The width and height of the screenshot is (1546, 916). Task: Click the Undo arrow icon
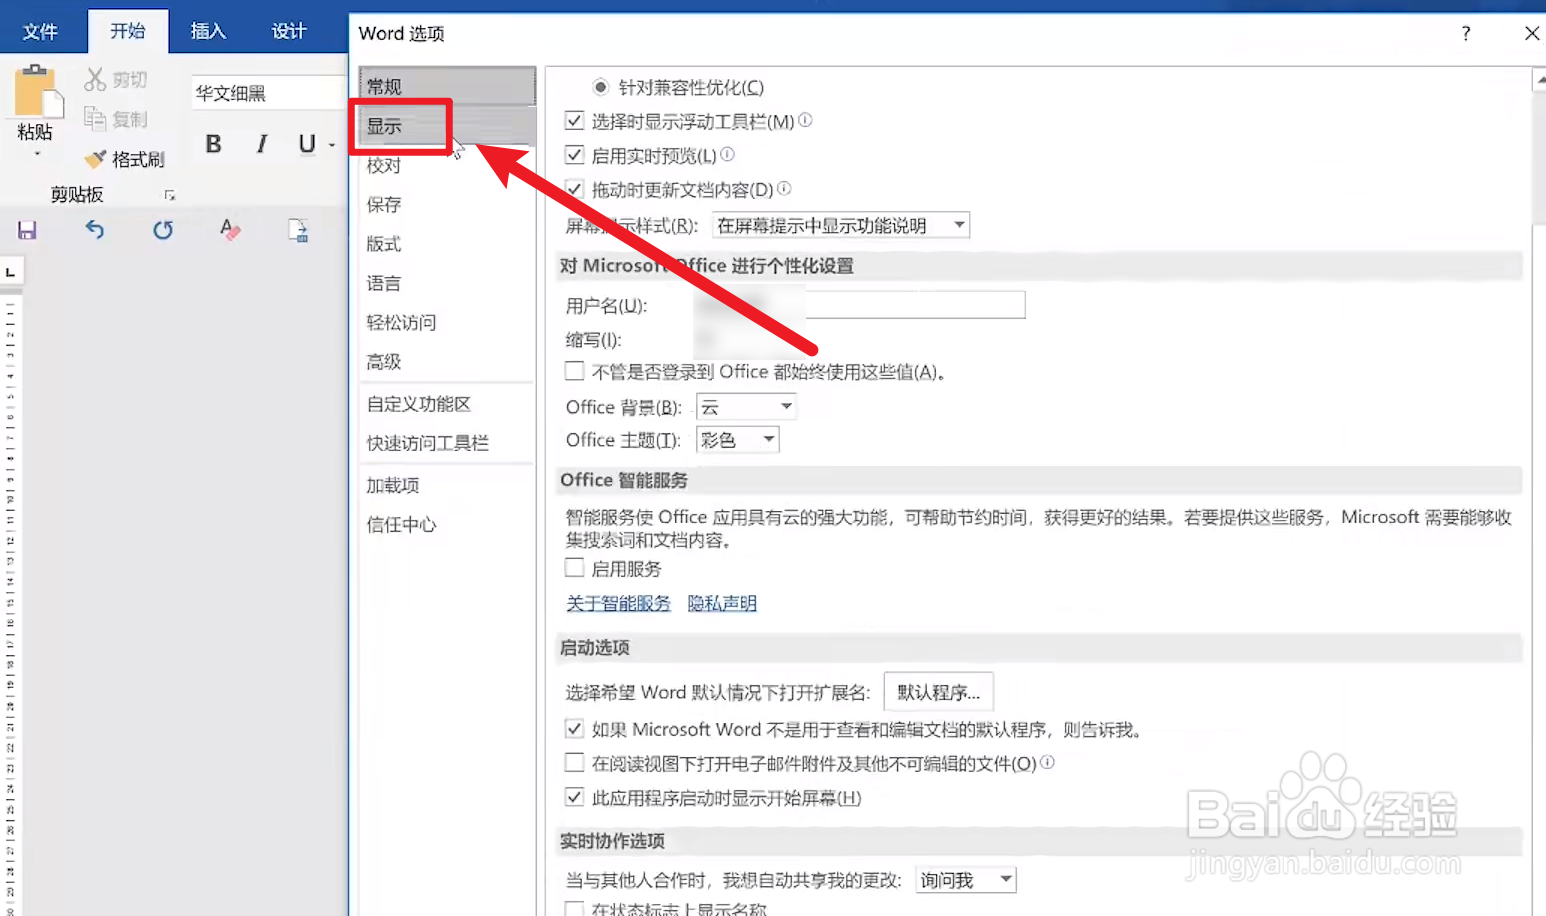[x=94, y=230]
